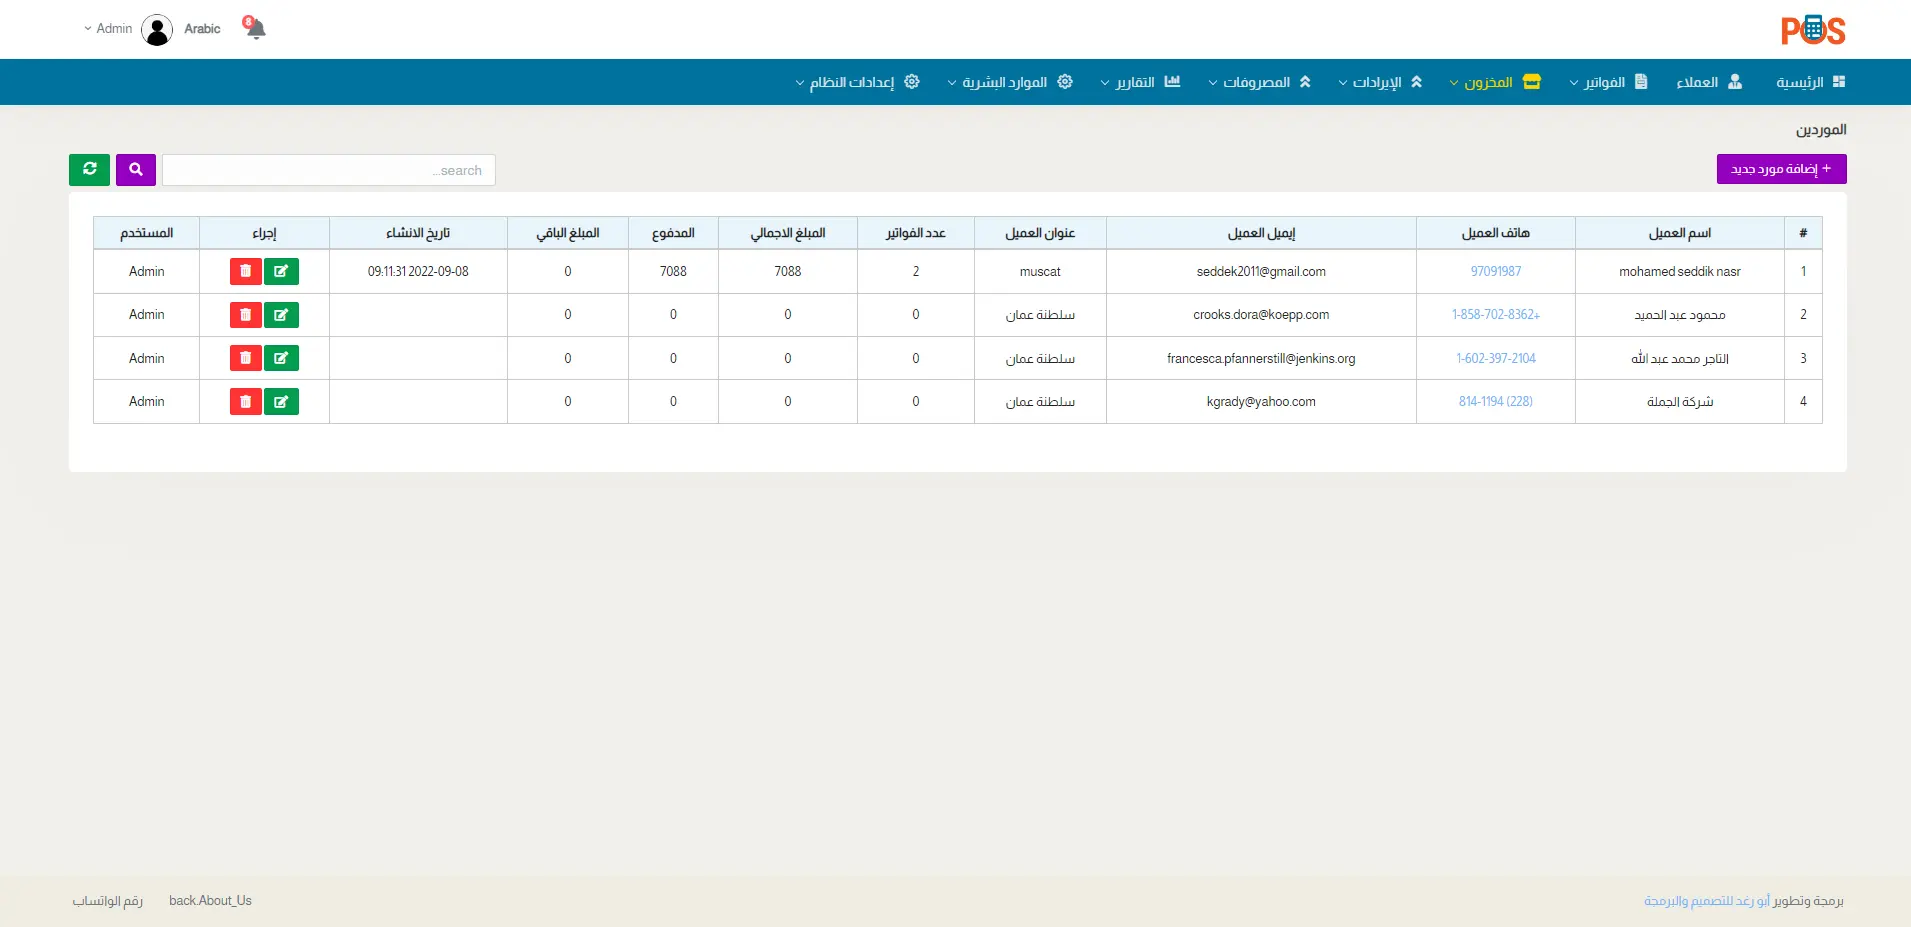Click the purple search magnifier button
The width and height of the screenshot is (1911, 927).
coord(136,170)
